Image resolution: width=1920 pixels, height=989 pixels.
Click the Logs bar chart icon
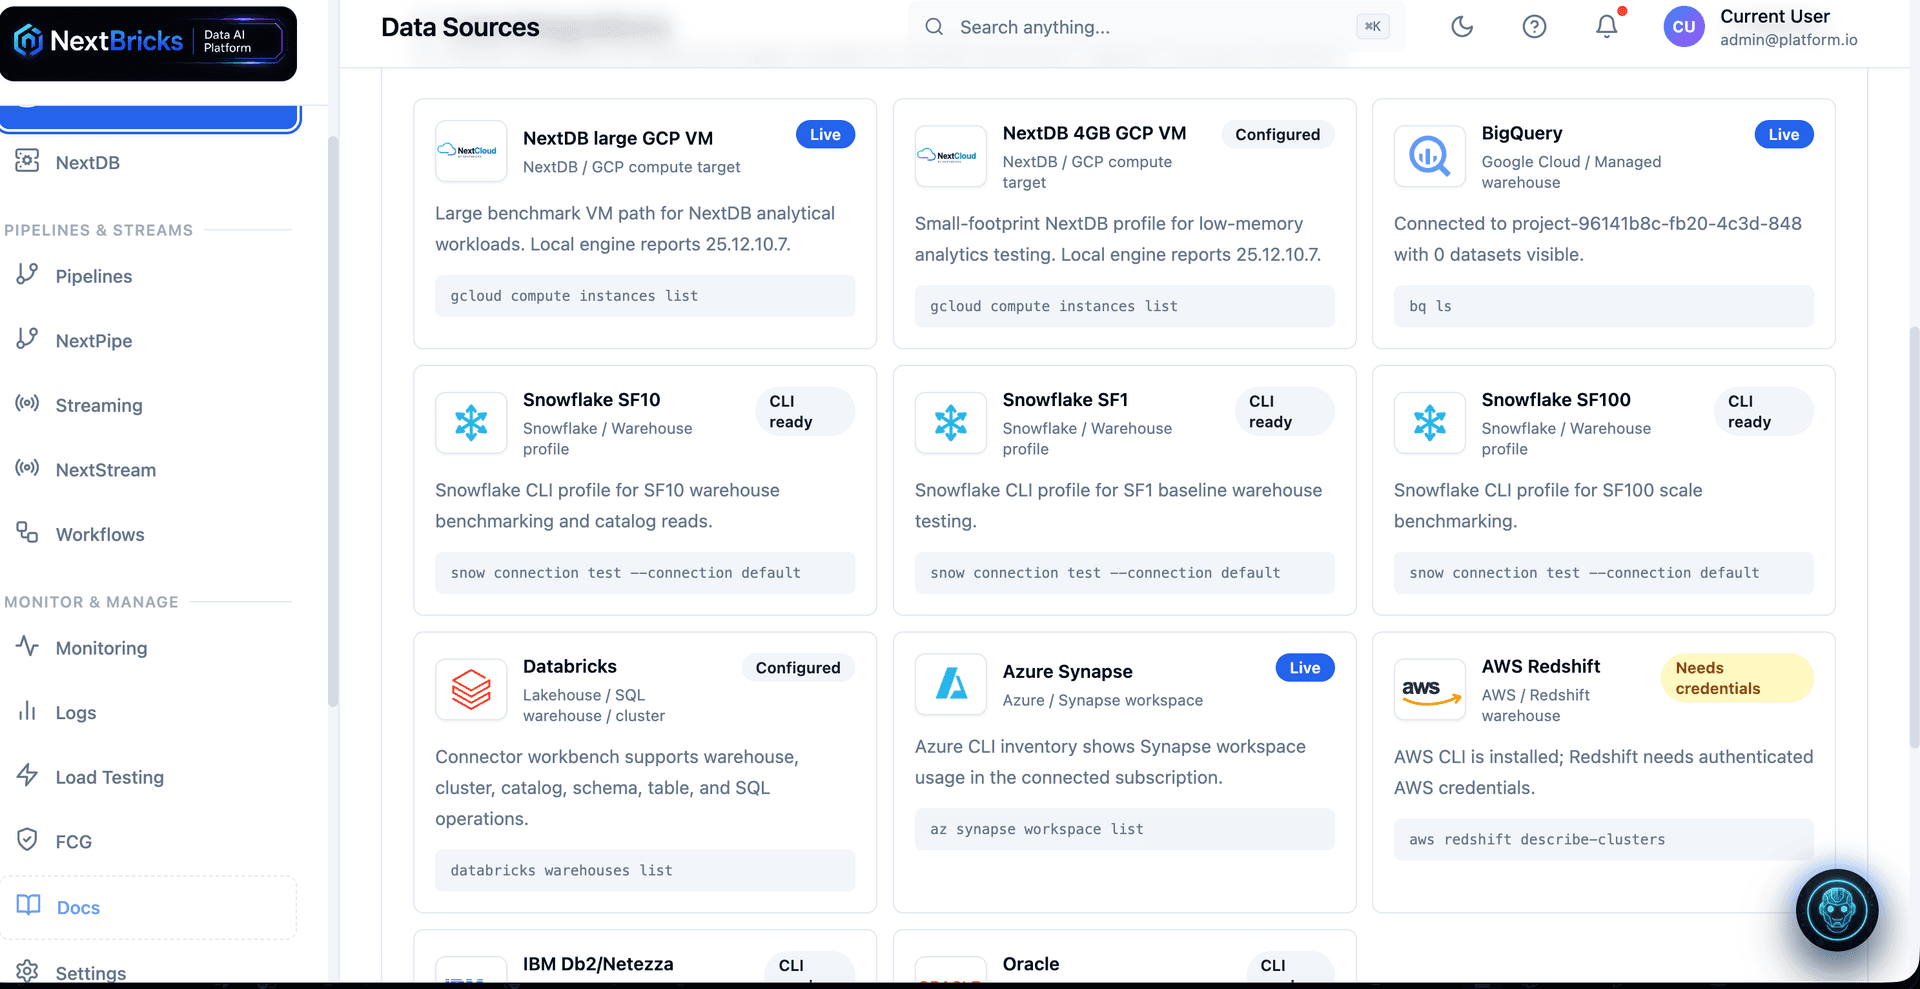coord(27,711)
